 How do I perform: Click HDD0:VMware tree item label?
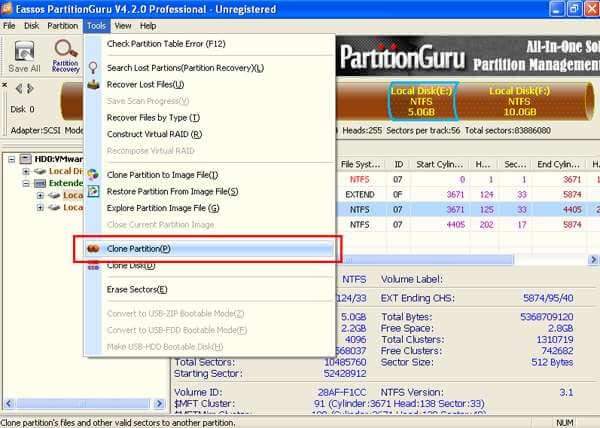coord(59,159)
